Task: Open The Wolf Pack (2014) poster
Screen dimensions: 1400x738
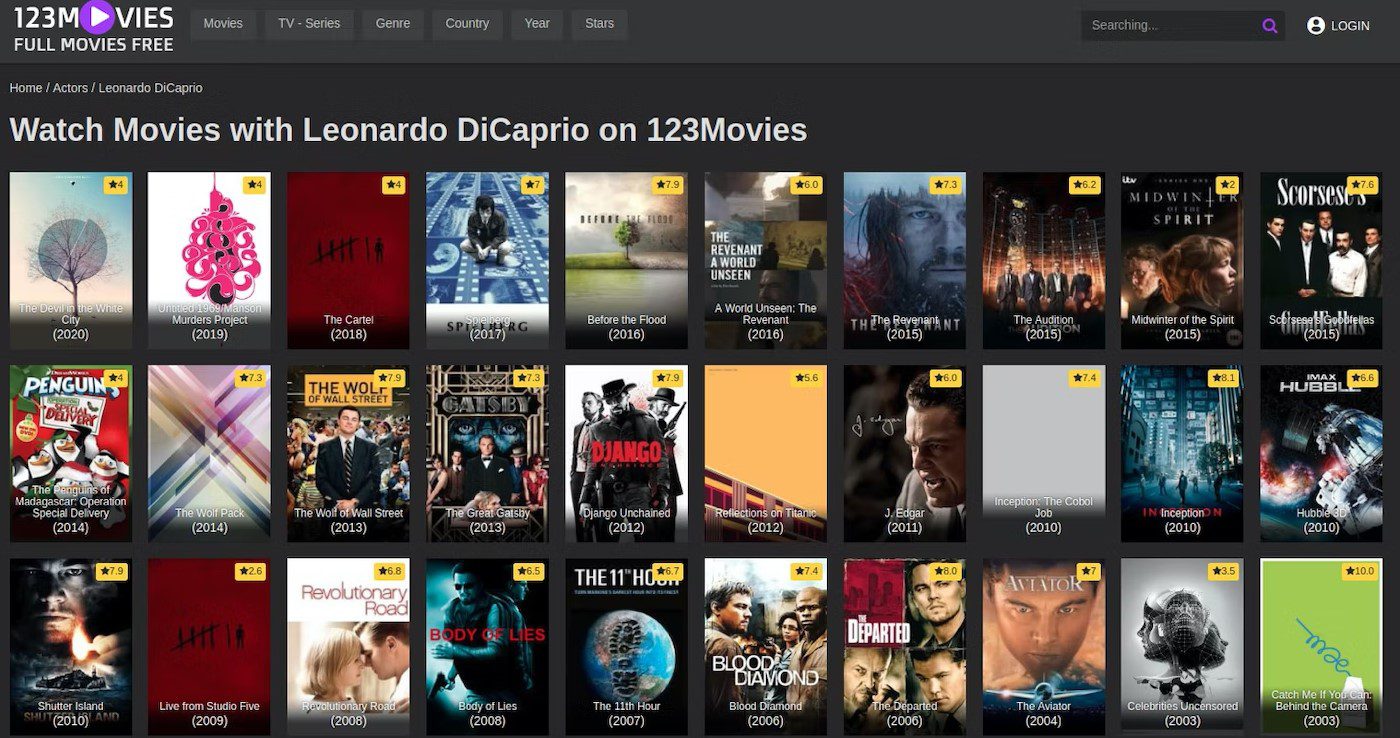Action: pyautogui.click(x=209, y=453)
